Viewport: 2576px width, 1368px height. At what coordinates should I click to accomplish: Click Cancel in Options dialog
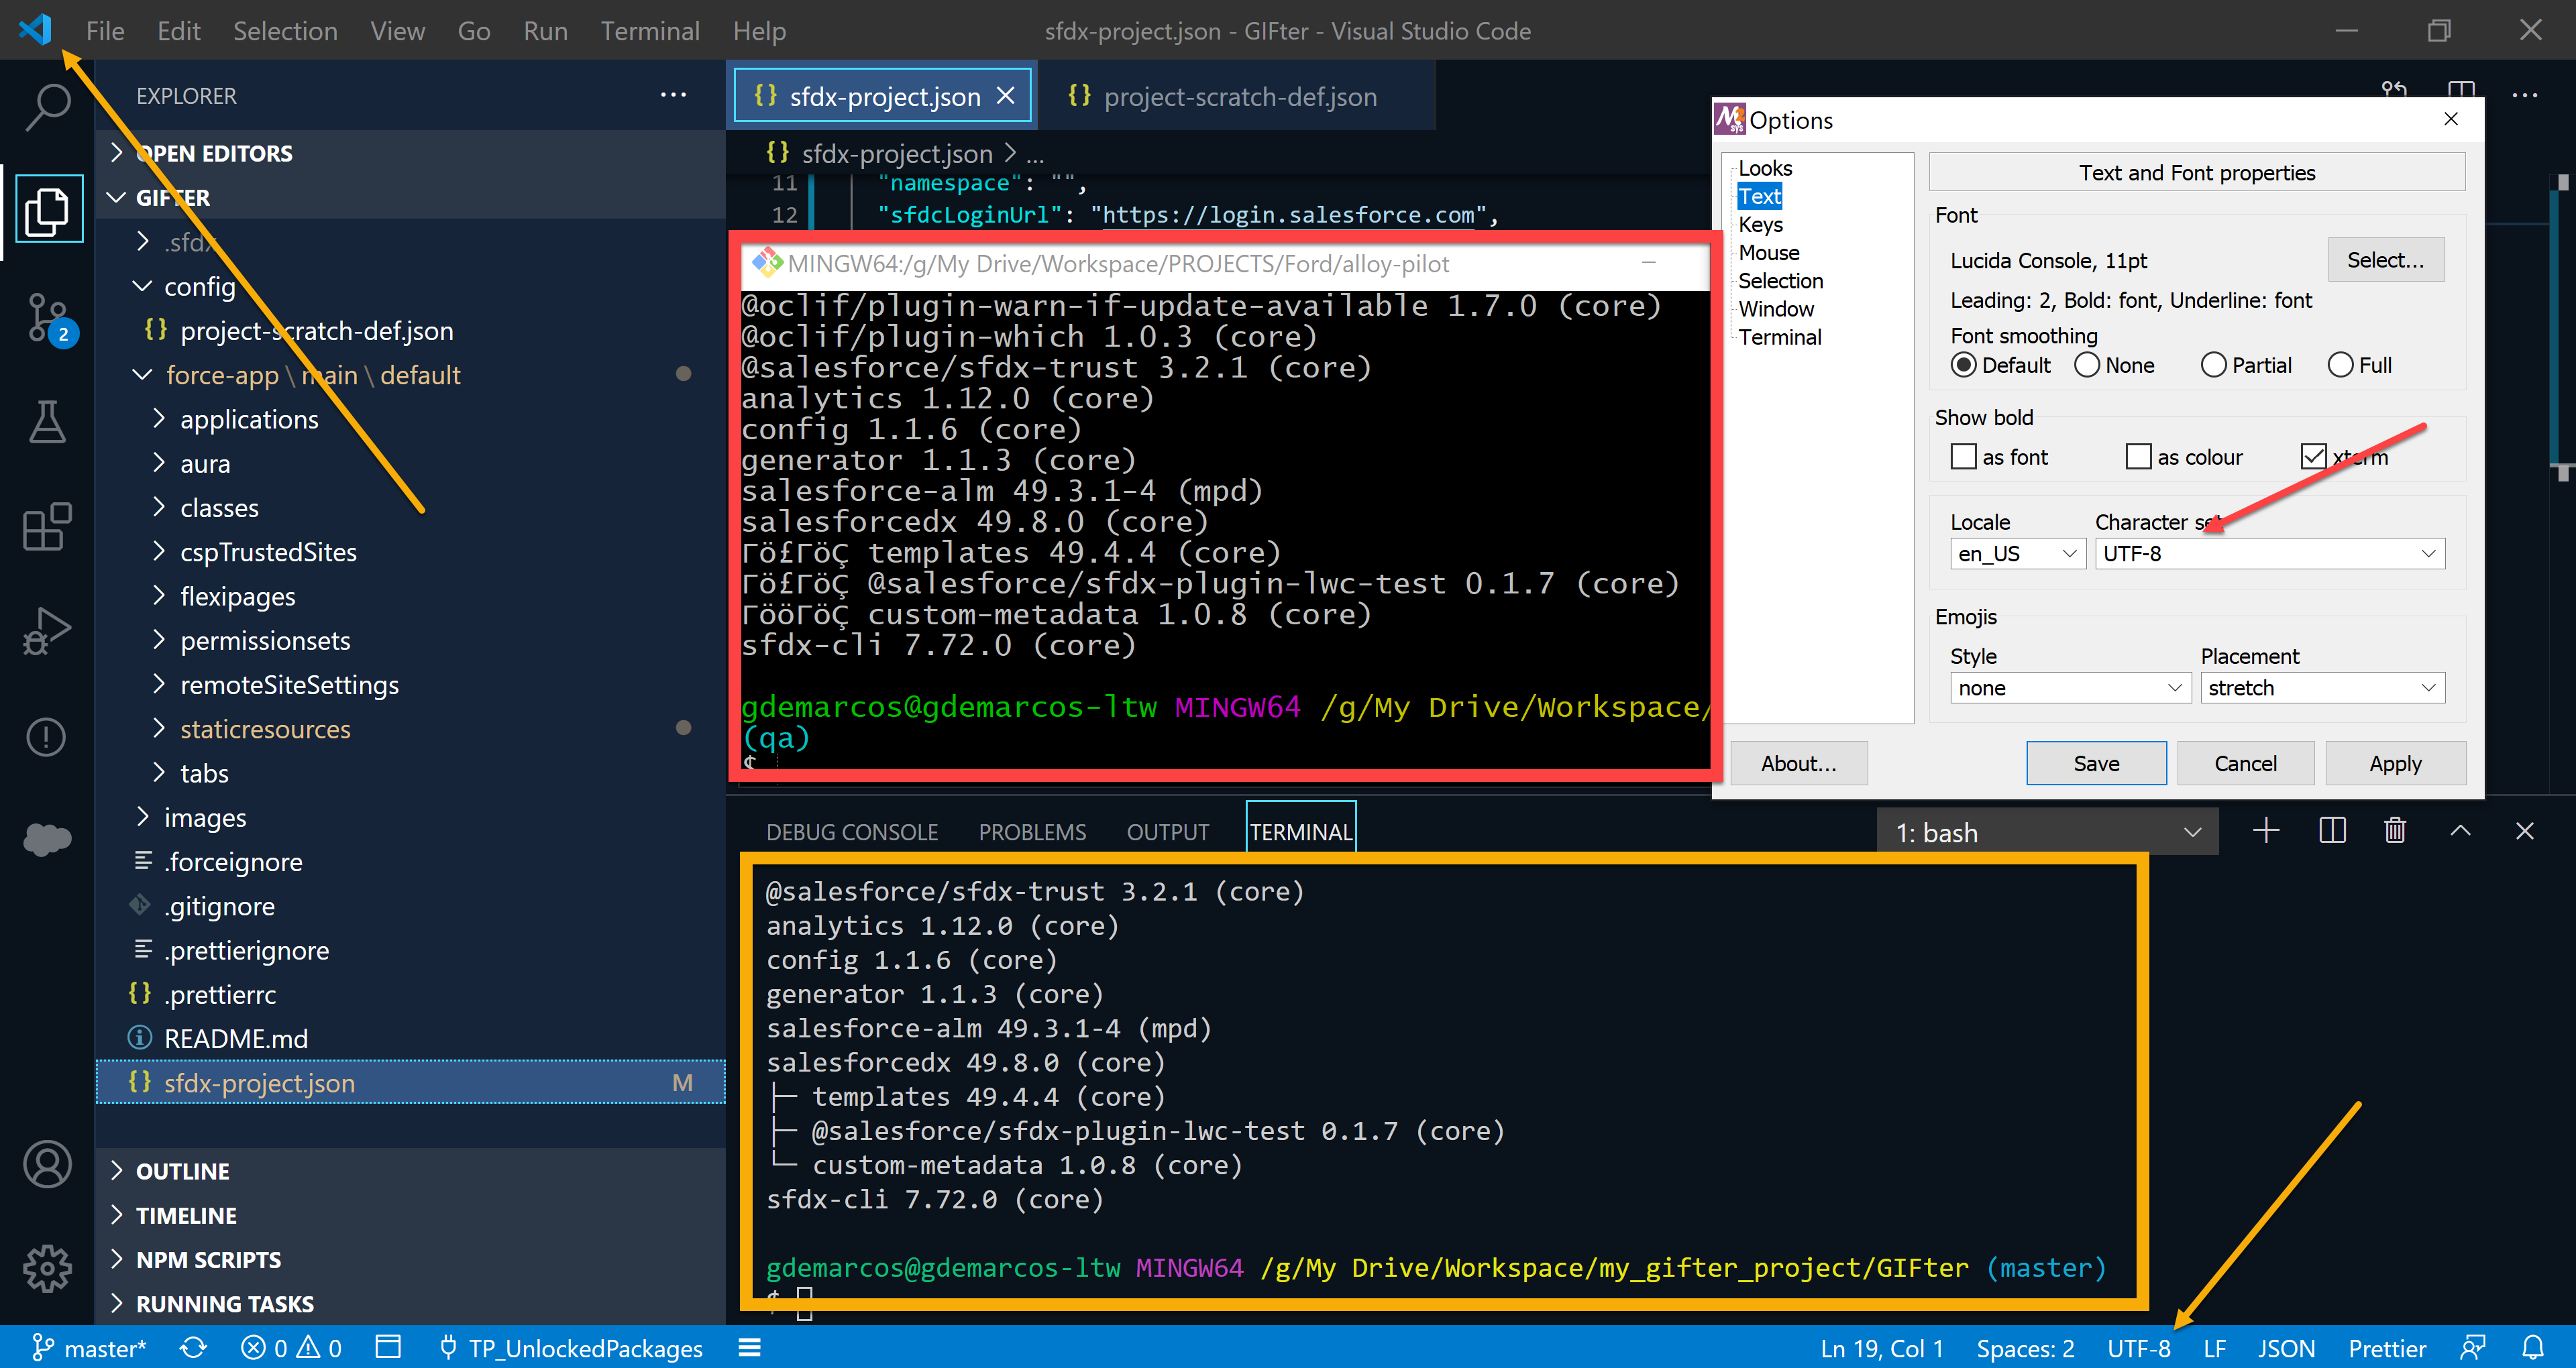point(2245,764)
